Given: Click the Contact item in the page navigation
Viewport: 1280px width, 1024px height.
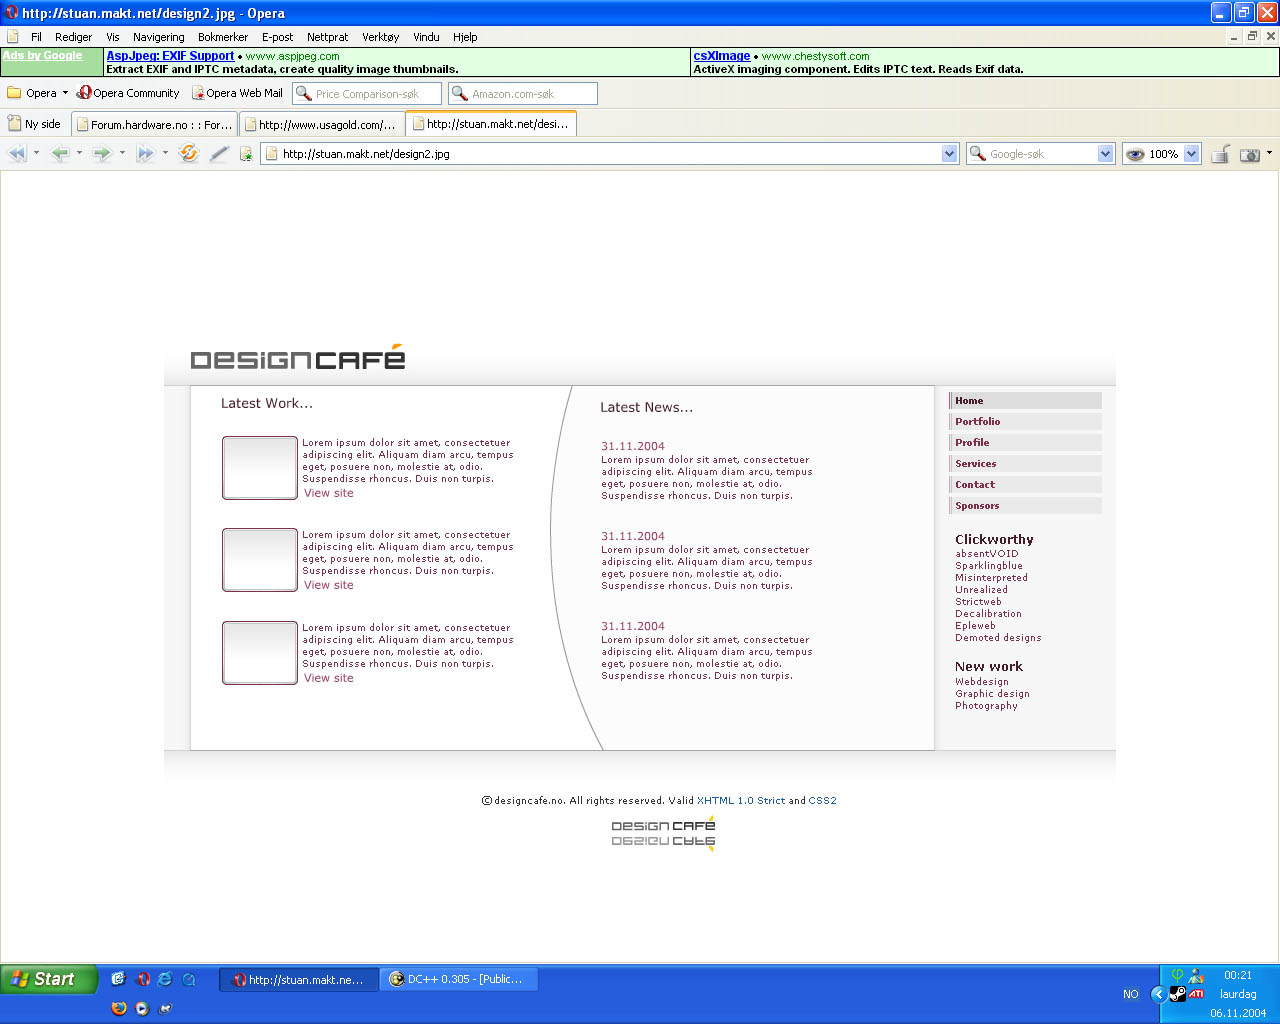Looking at the screenshot, I should 1025,485.
